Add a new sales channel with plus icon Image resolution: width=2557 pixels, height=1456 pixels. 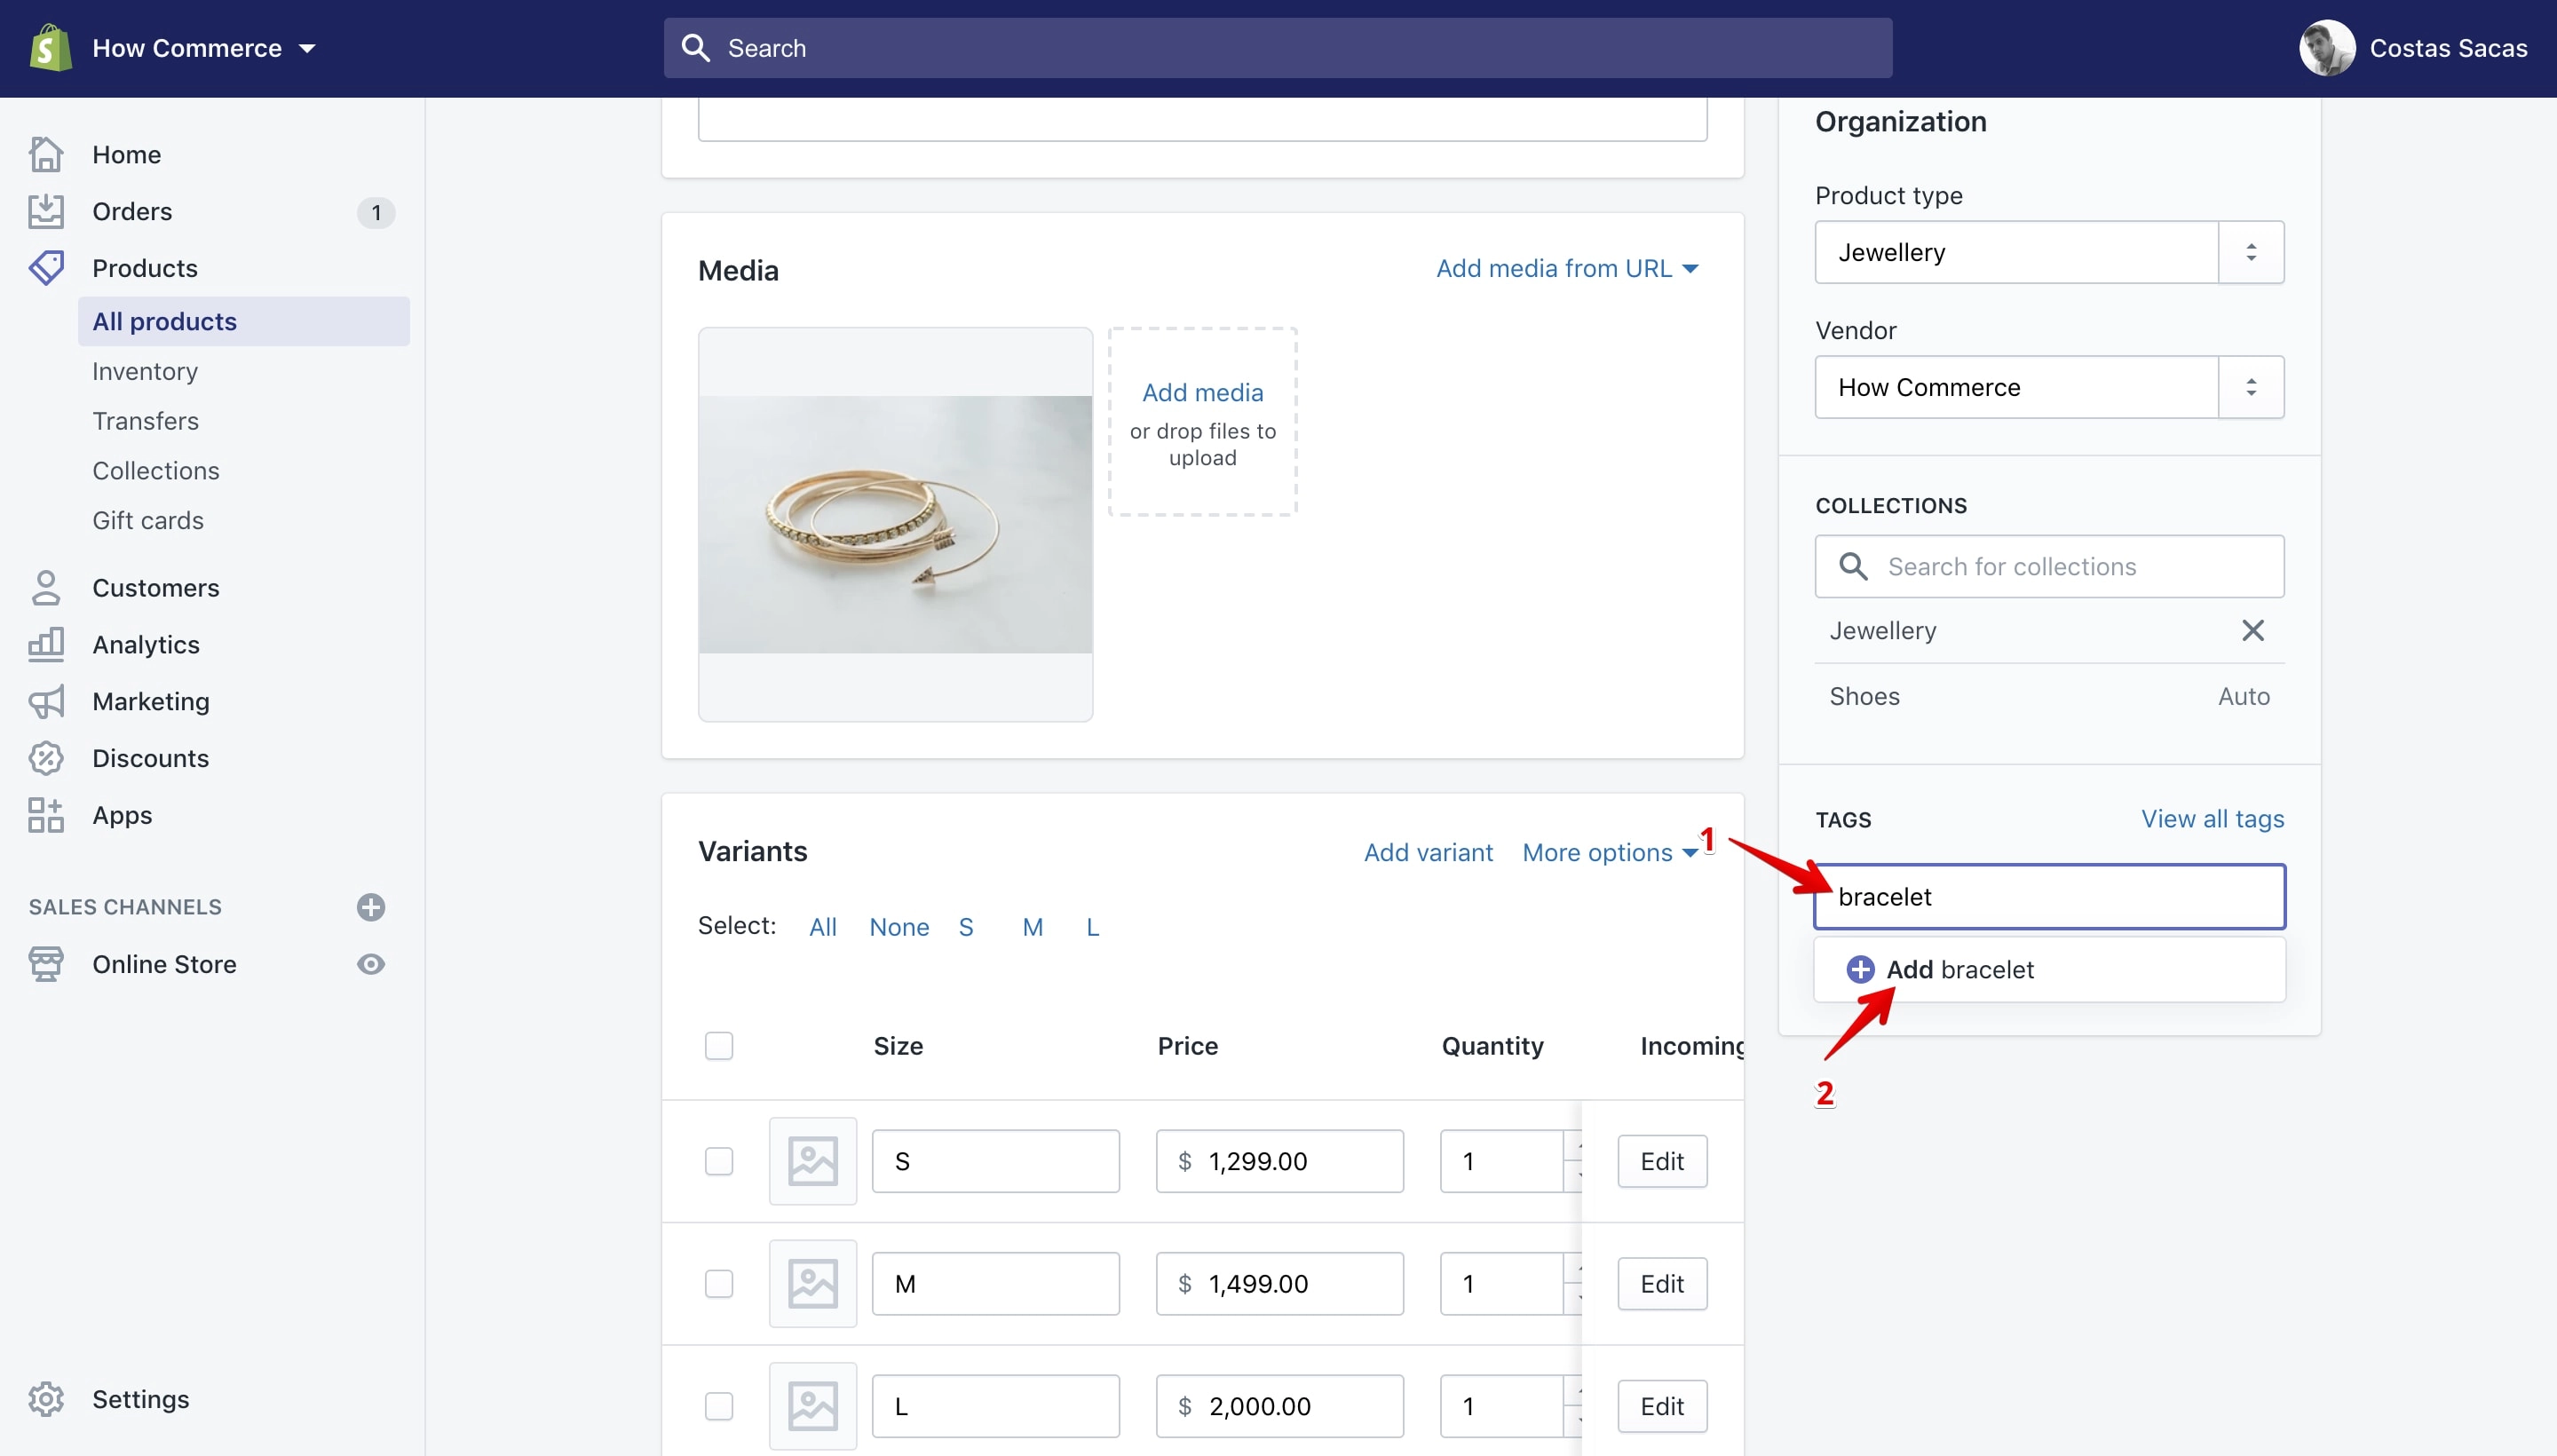coord(371,907)
